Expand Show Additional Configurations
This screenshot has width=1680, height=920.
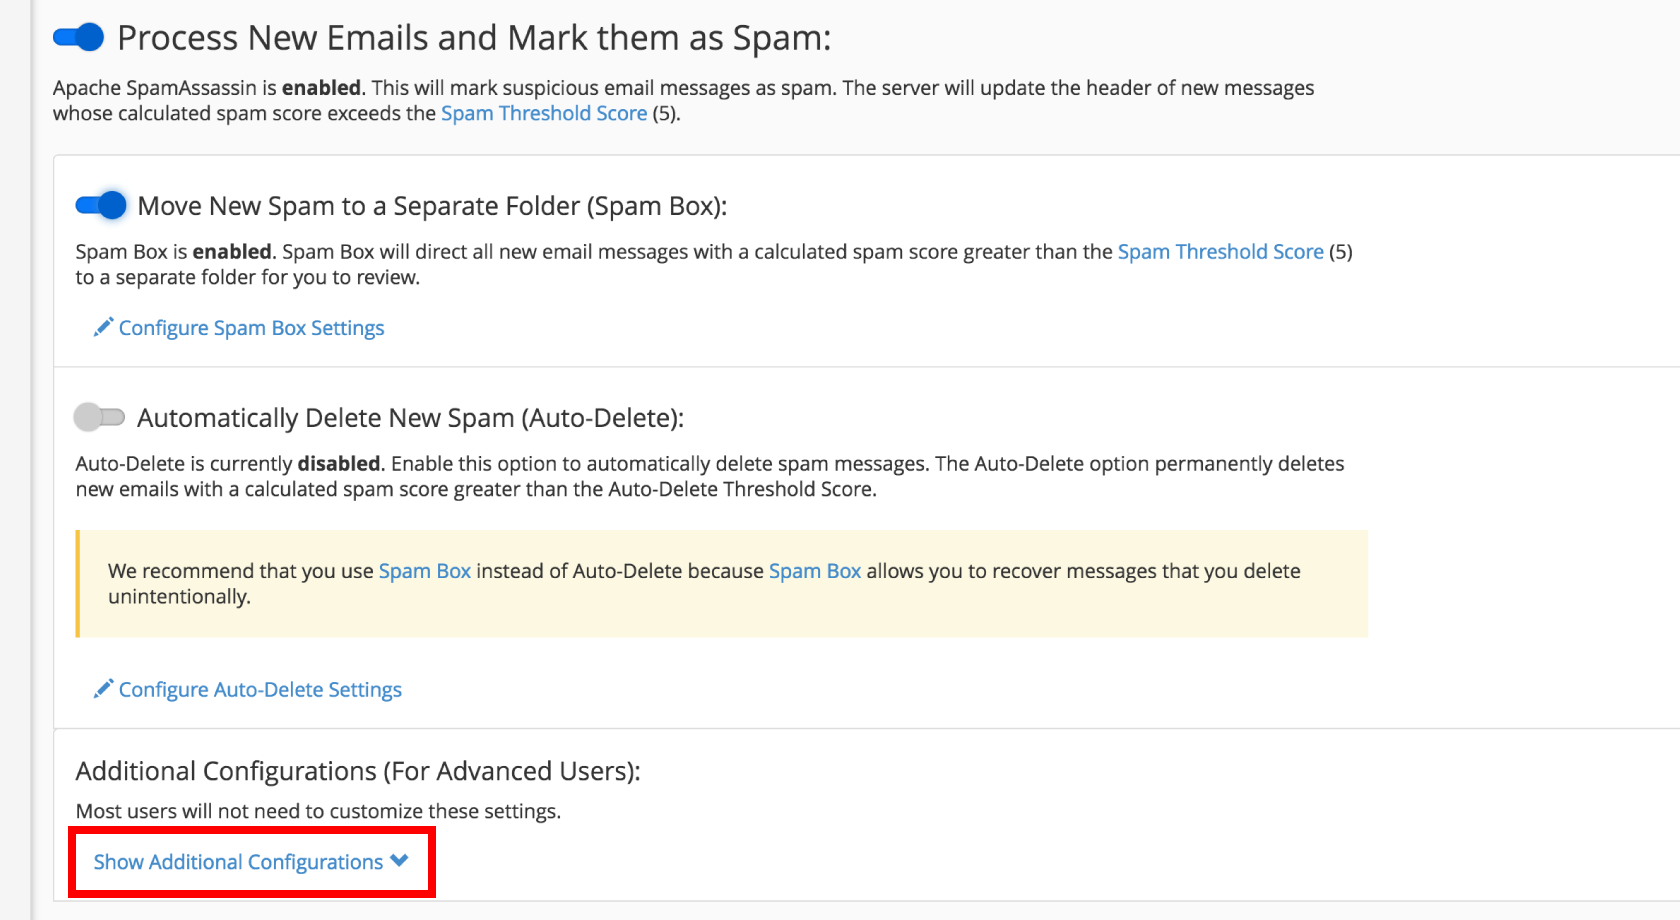click(x=251, y=862)
